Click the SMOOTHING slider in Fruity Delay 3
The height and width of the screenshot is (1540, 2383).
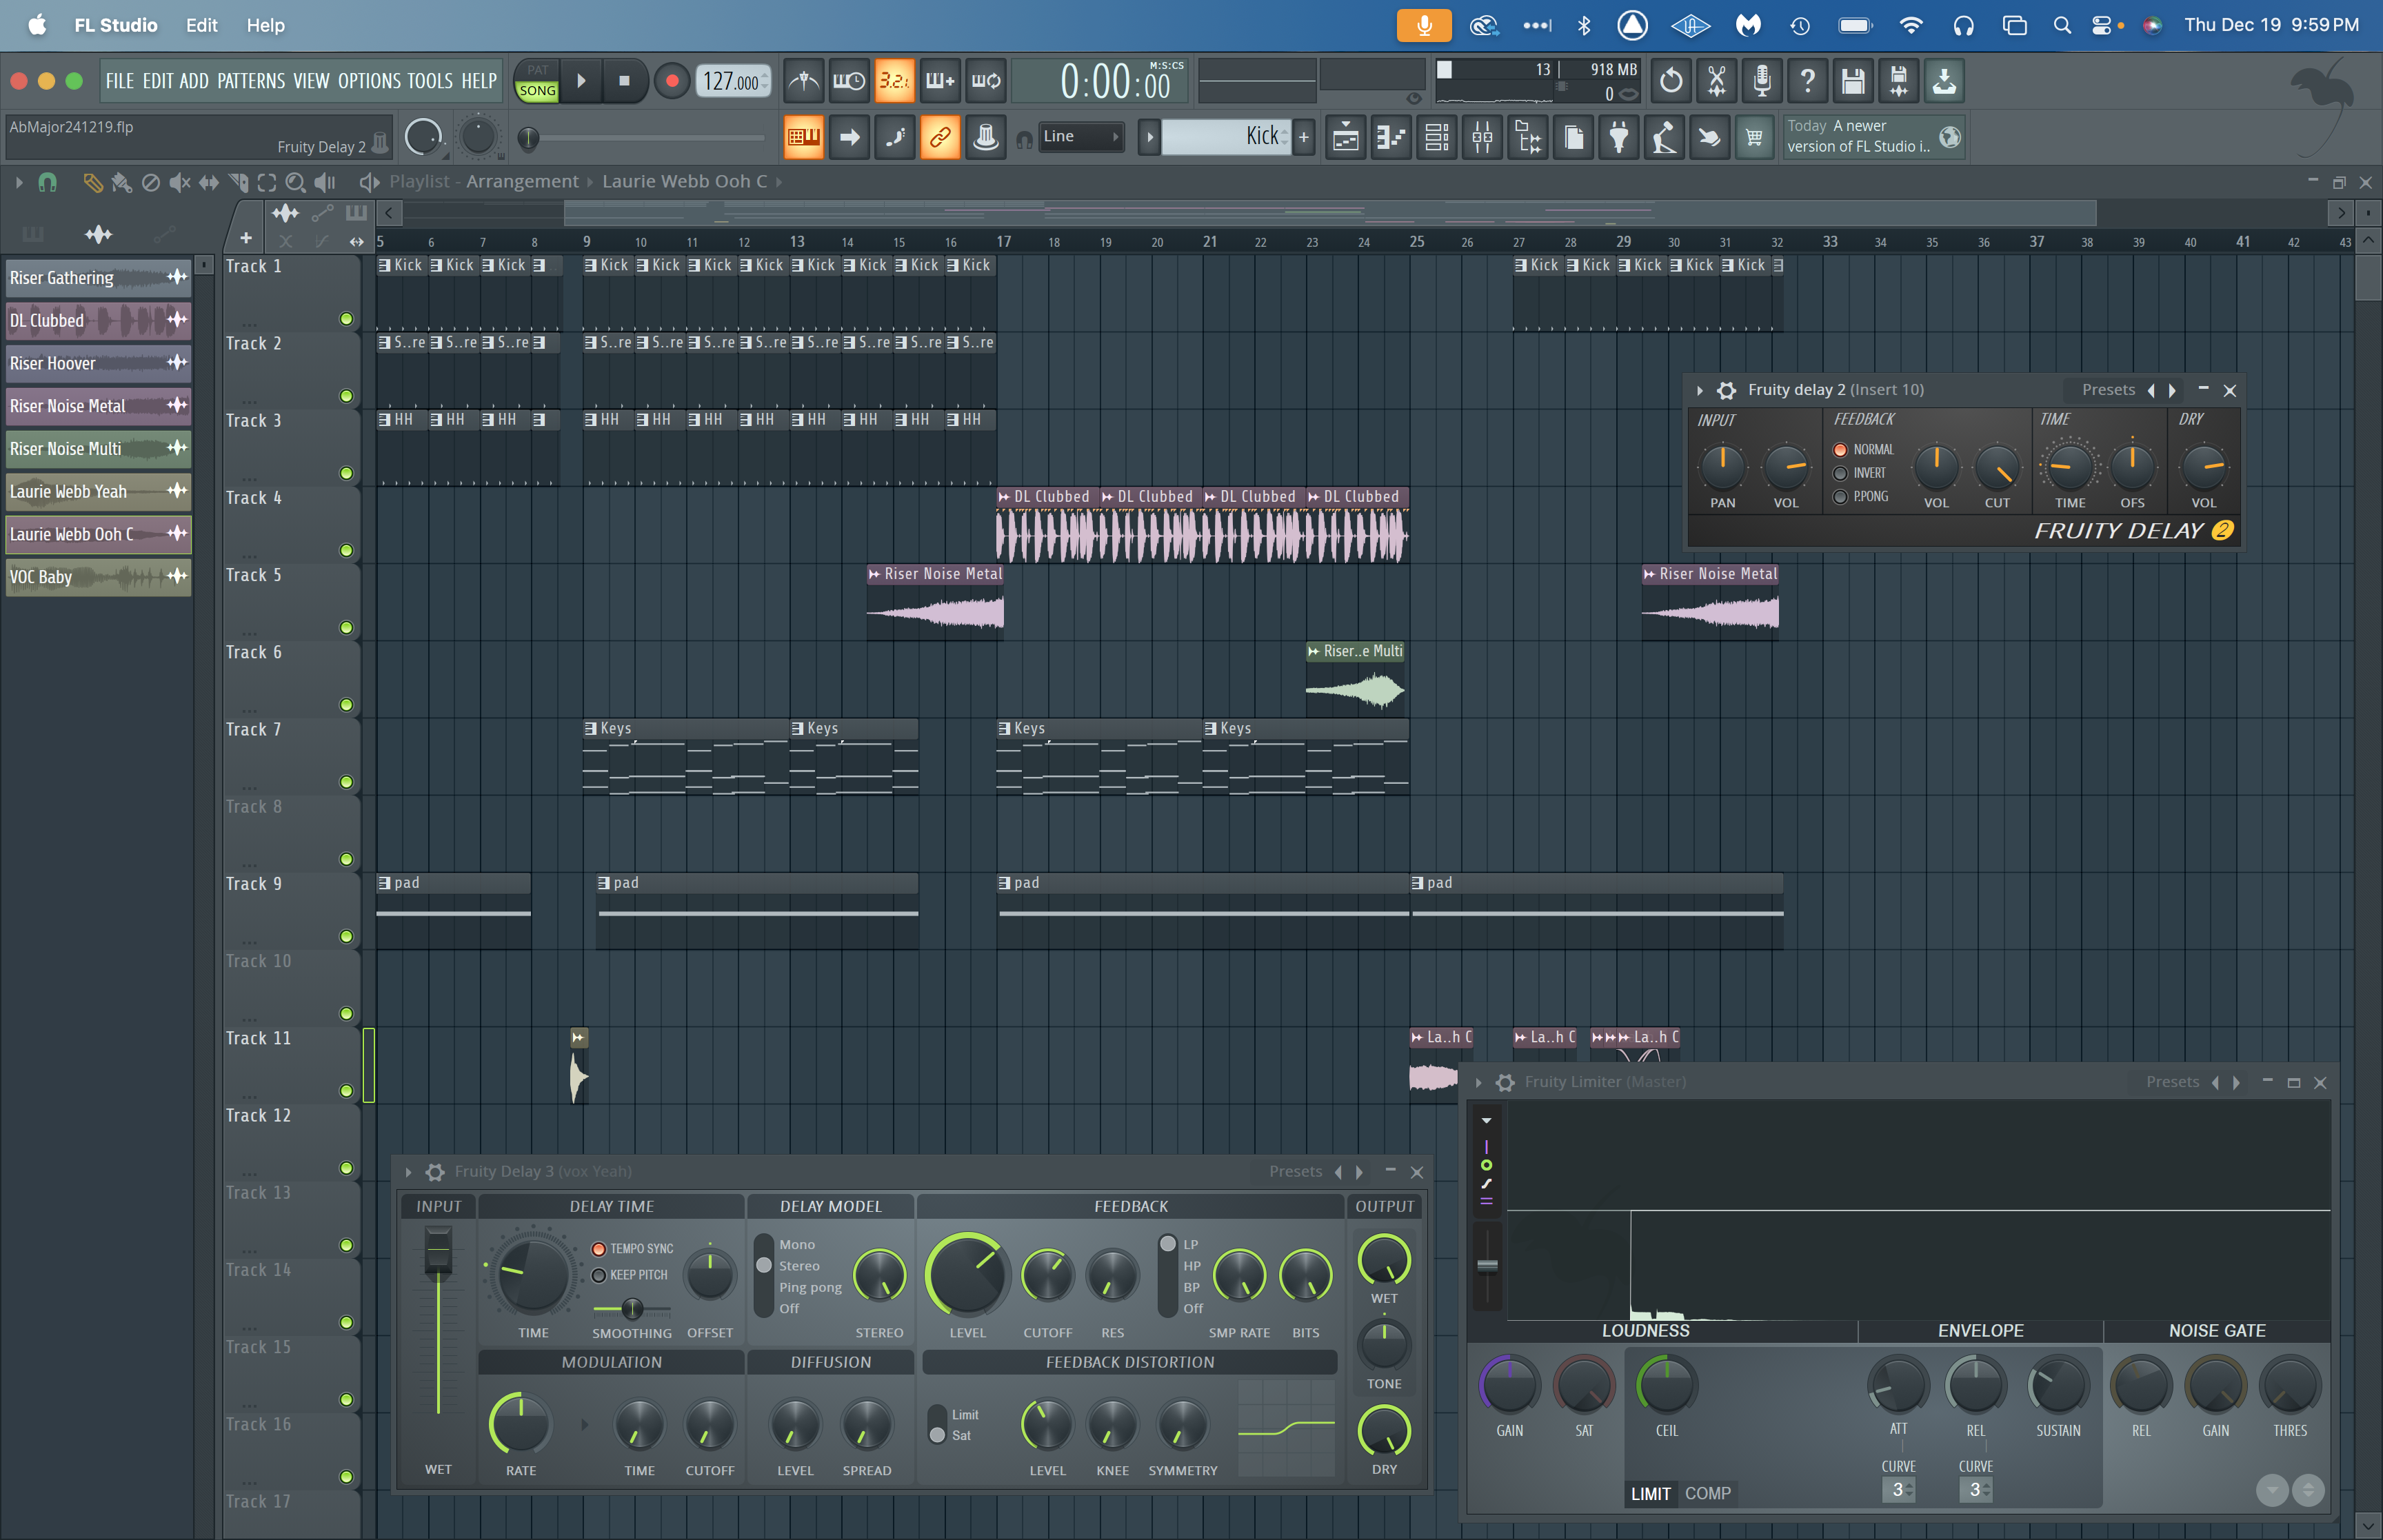pyautogui.click(x=632, y=1309)
